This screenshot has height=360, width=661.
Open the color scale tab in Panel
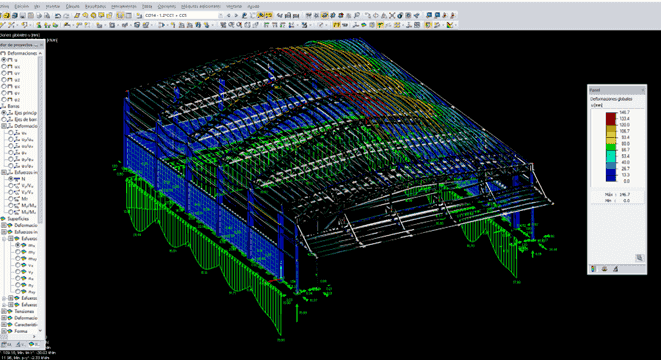click(594, 269)
